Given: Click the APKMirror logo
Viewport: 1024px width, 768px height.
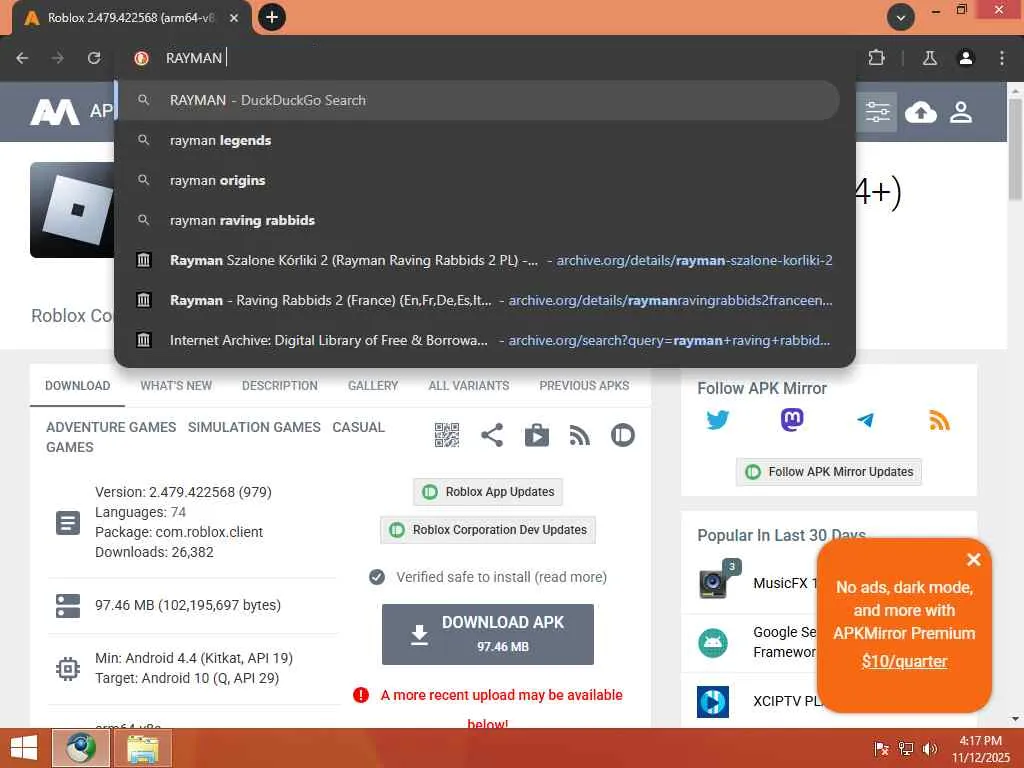Looking at the screenshot, I should [55, 112].
